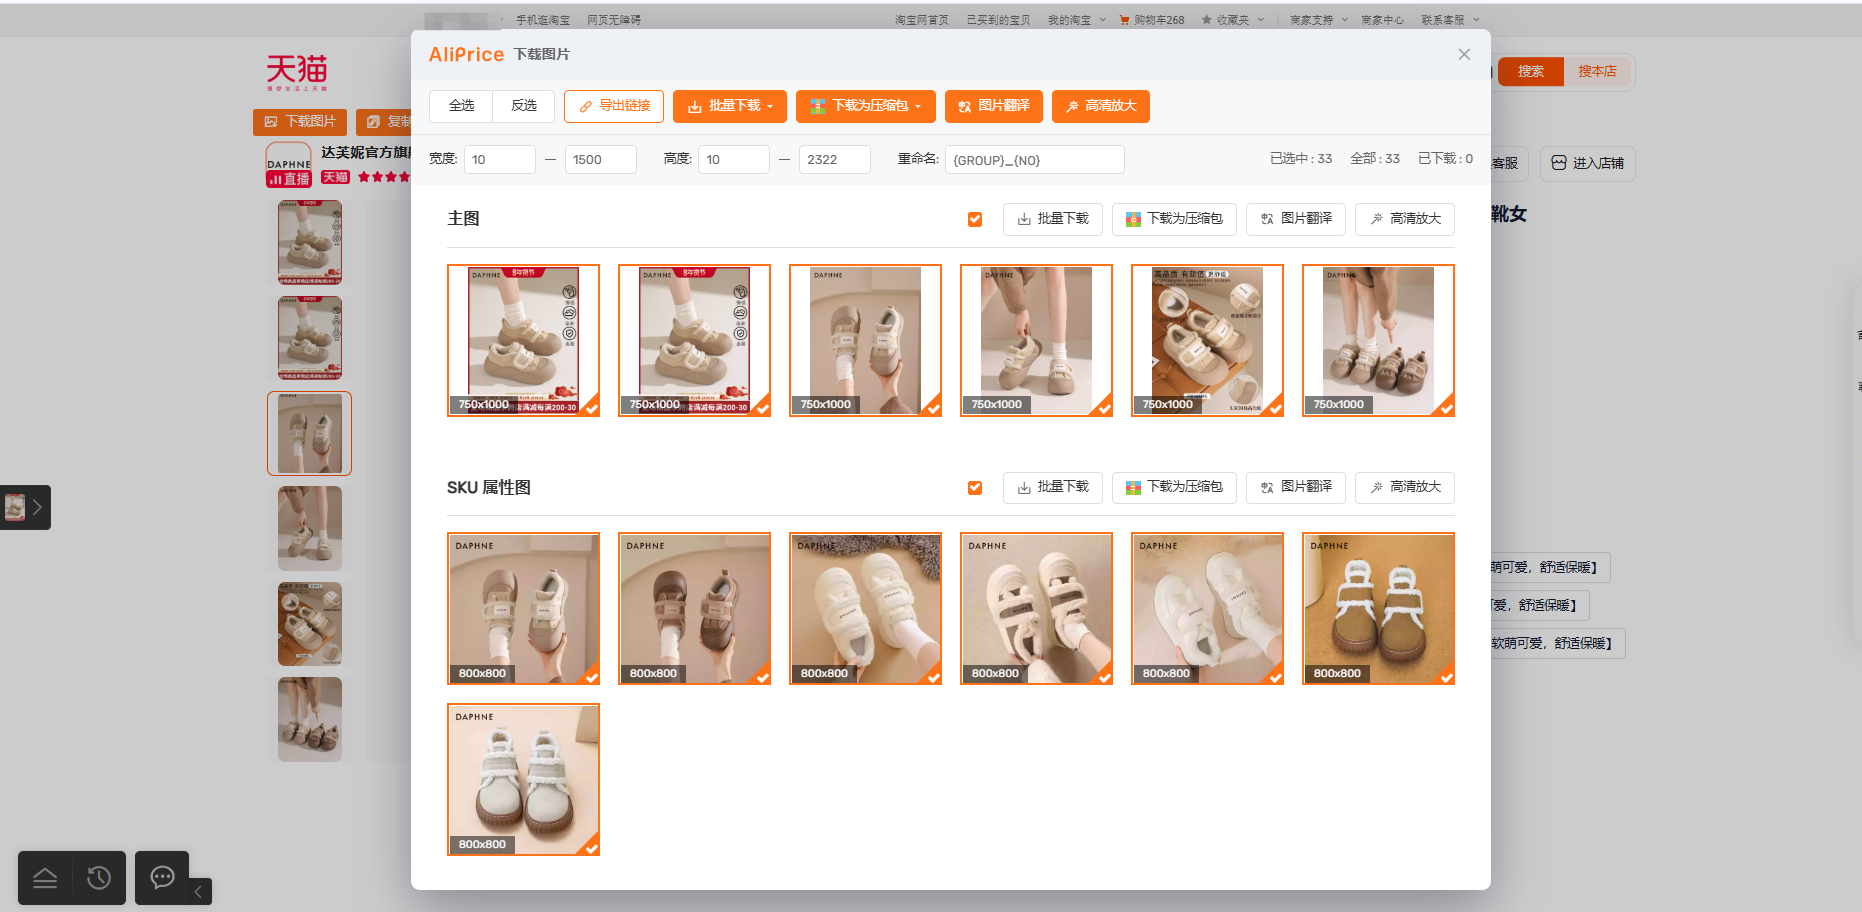Toggle the SKU 属性图 section checkbox
The image size is (1862, 912).
975,488
